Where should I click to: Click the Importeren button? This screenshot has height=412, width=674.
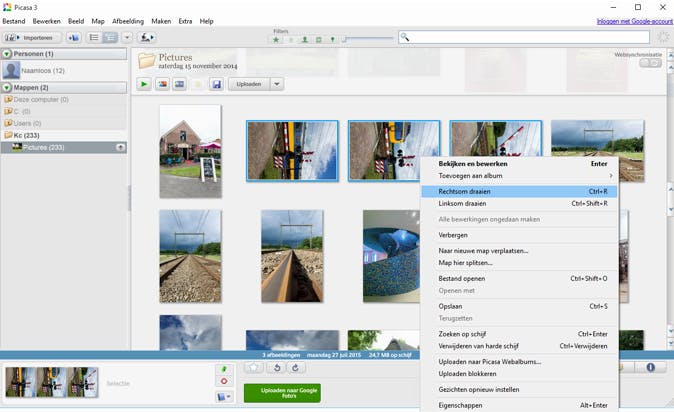32,38
